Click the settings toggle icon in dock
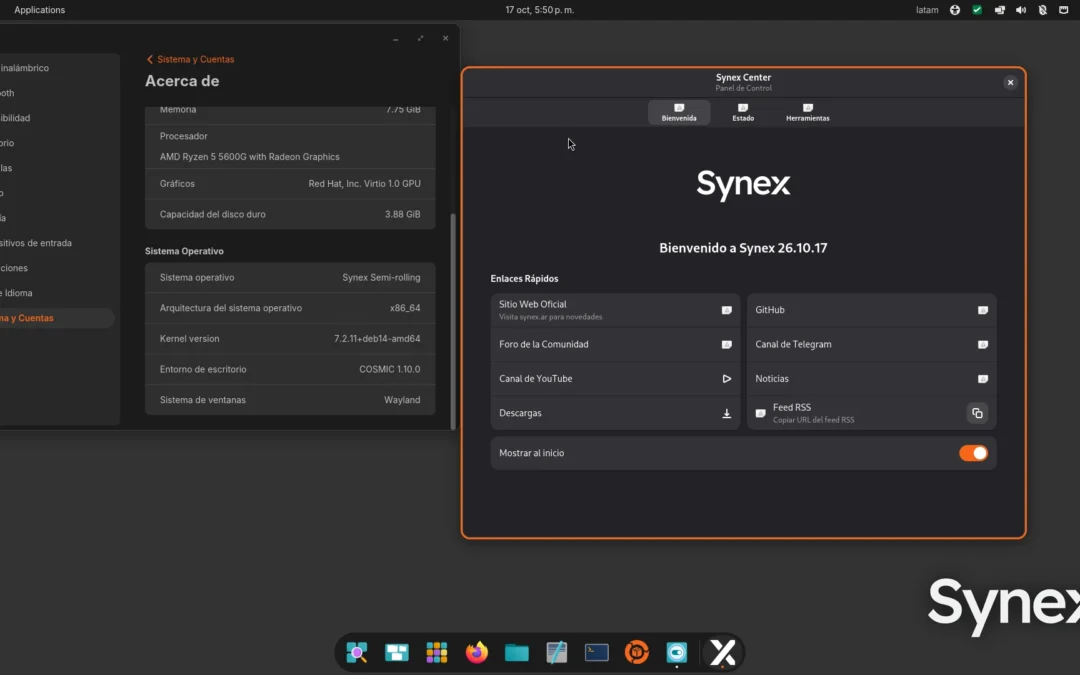Viewport: 1080px width, 675px height. 676,652
